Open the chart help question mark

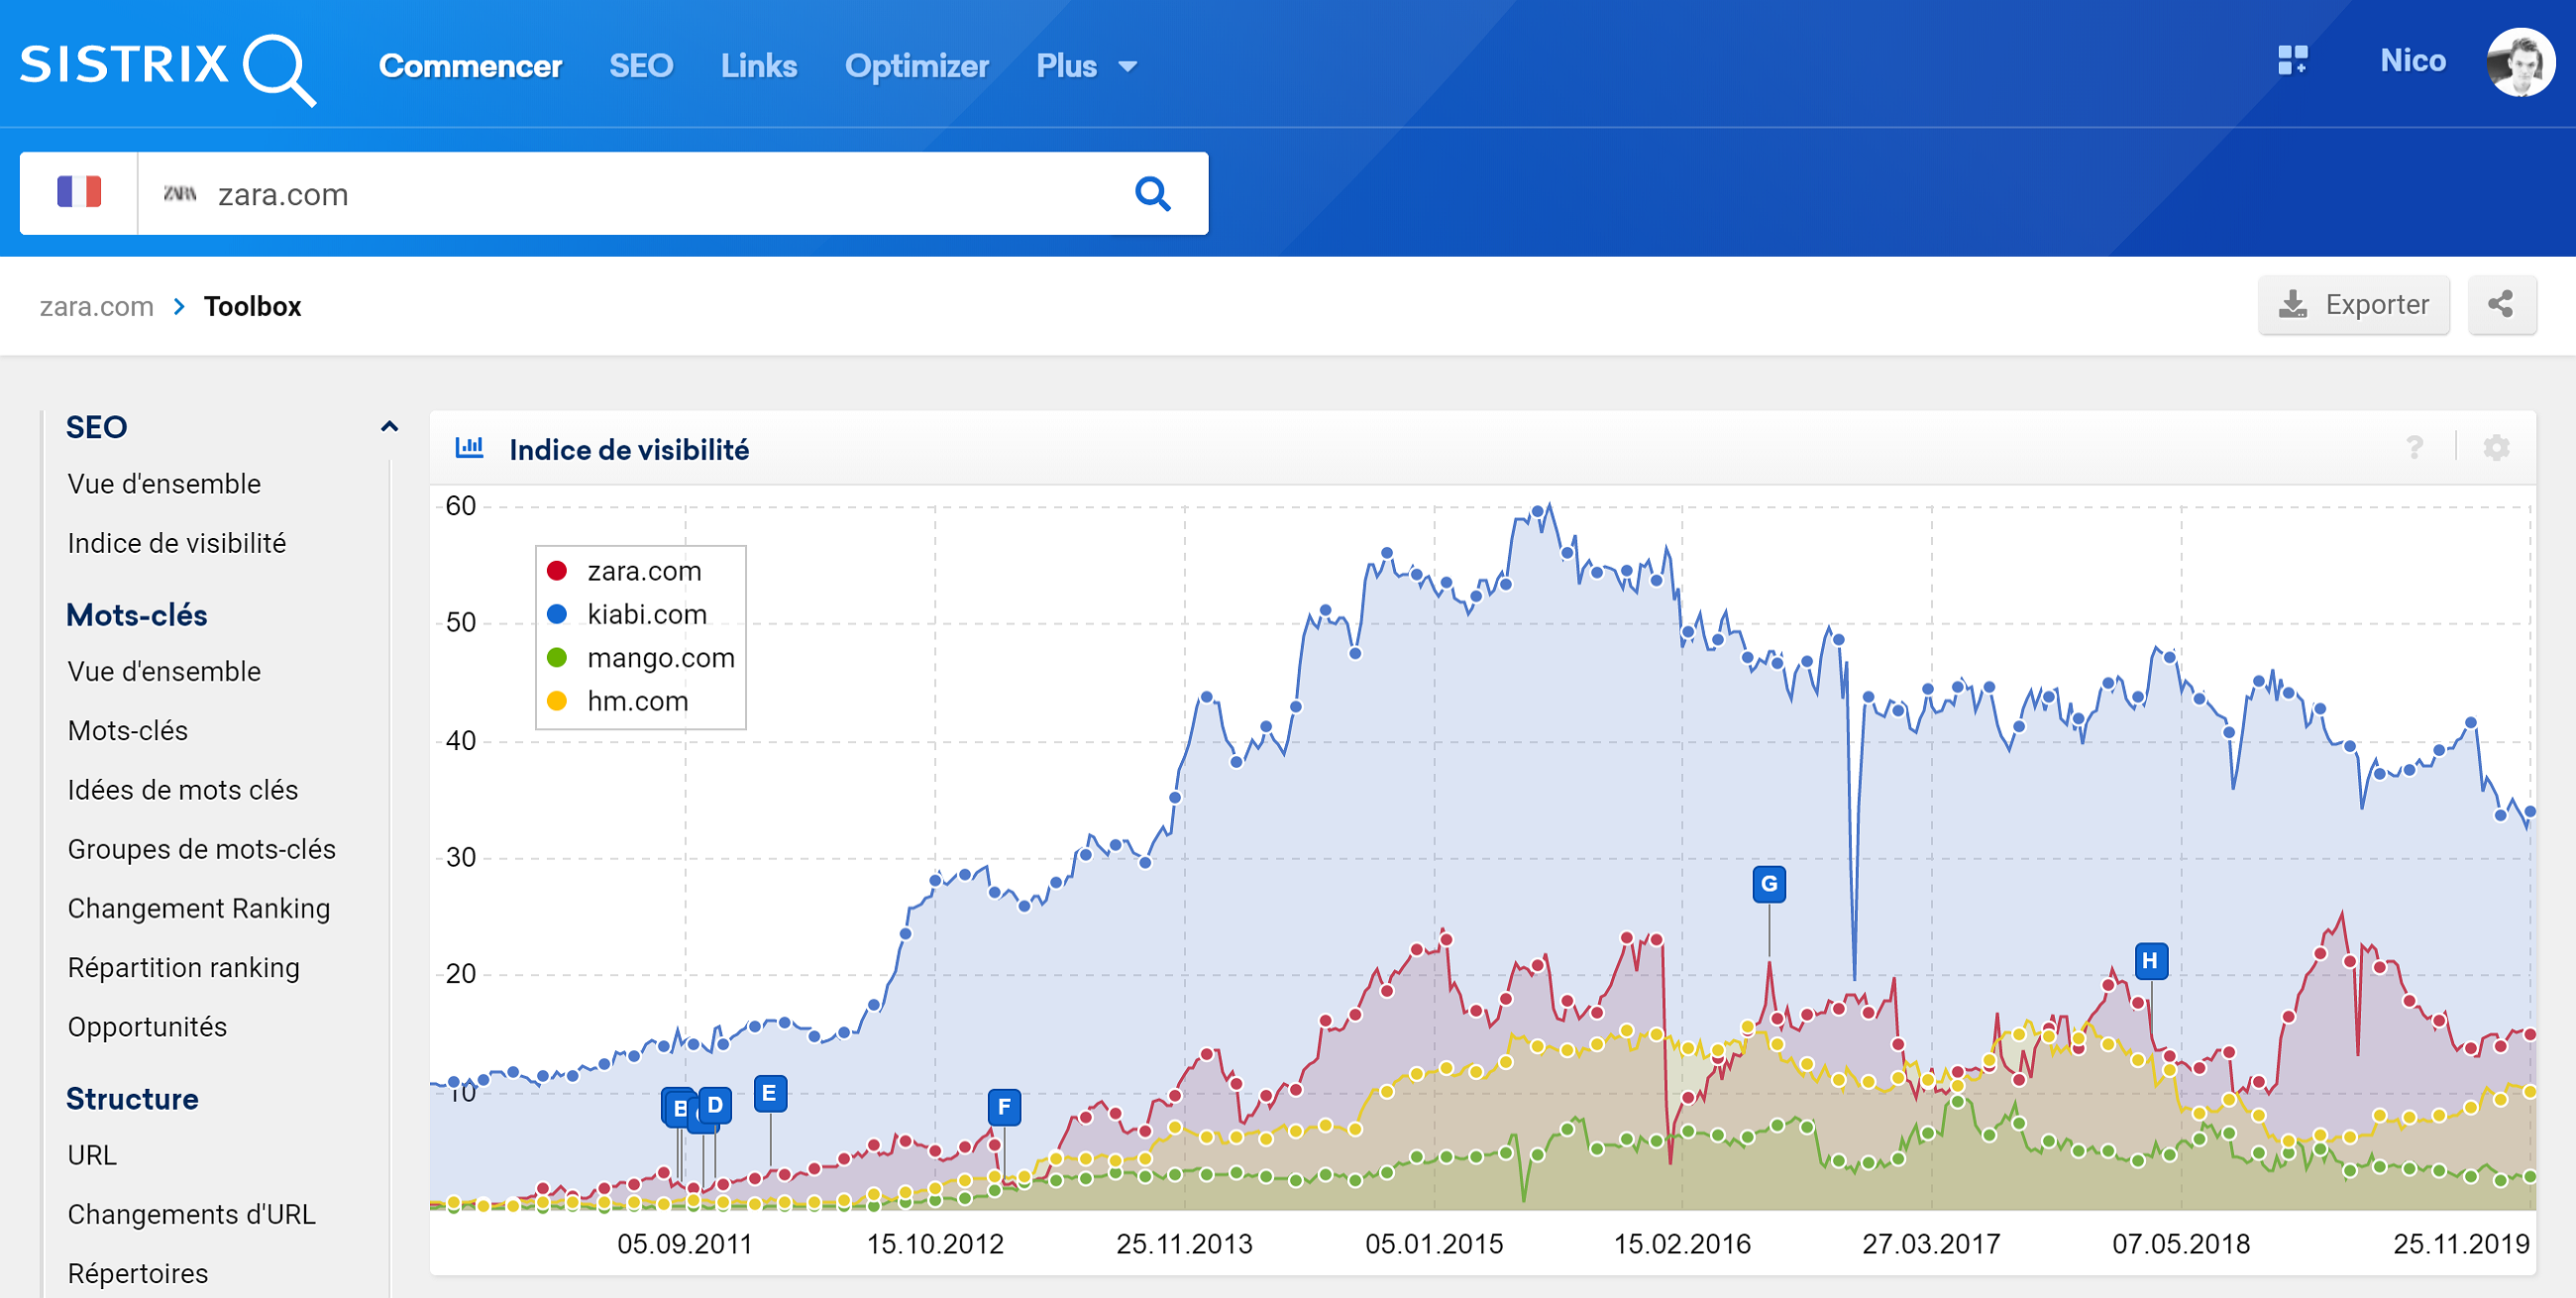click(2414, 448)
